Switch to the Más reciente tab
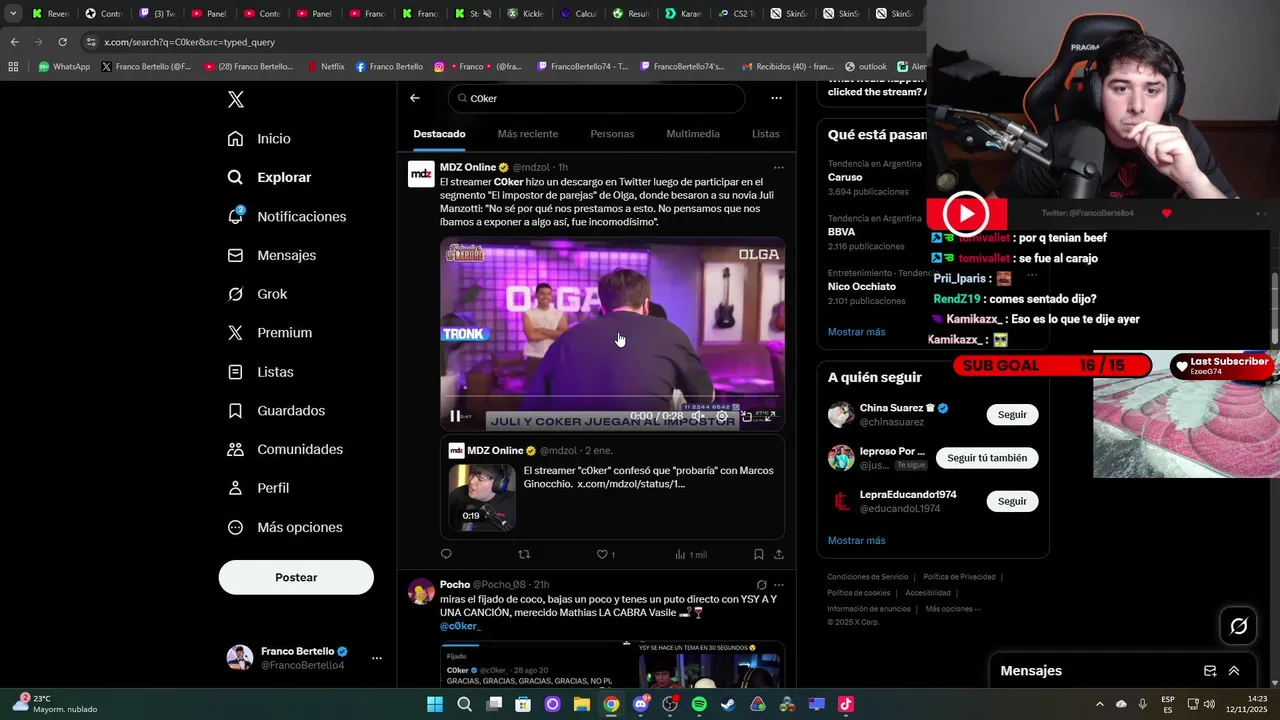 (528, 134)
